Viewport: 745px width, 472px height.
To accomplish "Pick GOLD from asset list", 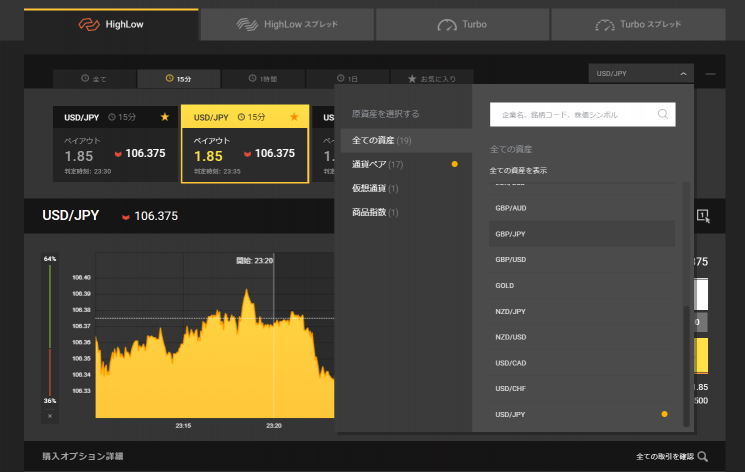I will click(x=582, y=286).
